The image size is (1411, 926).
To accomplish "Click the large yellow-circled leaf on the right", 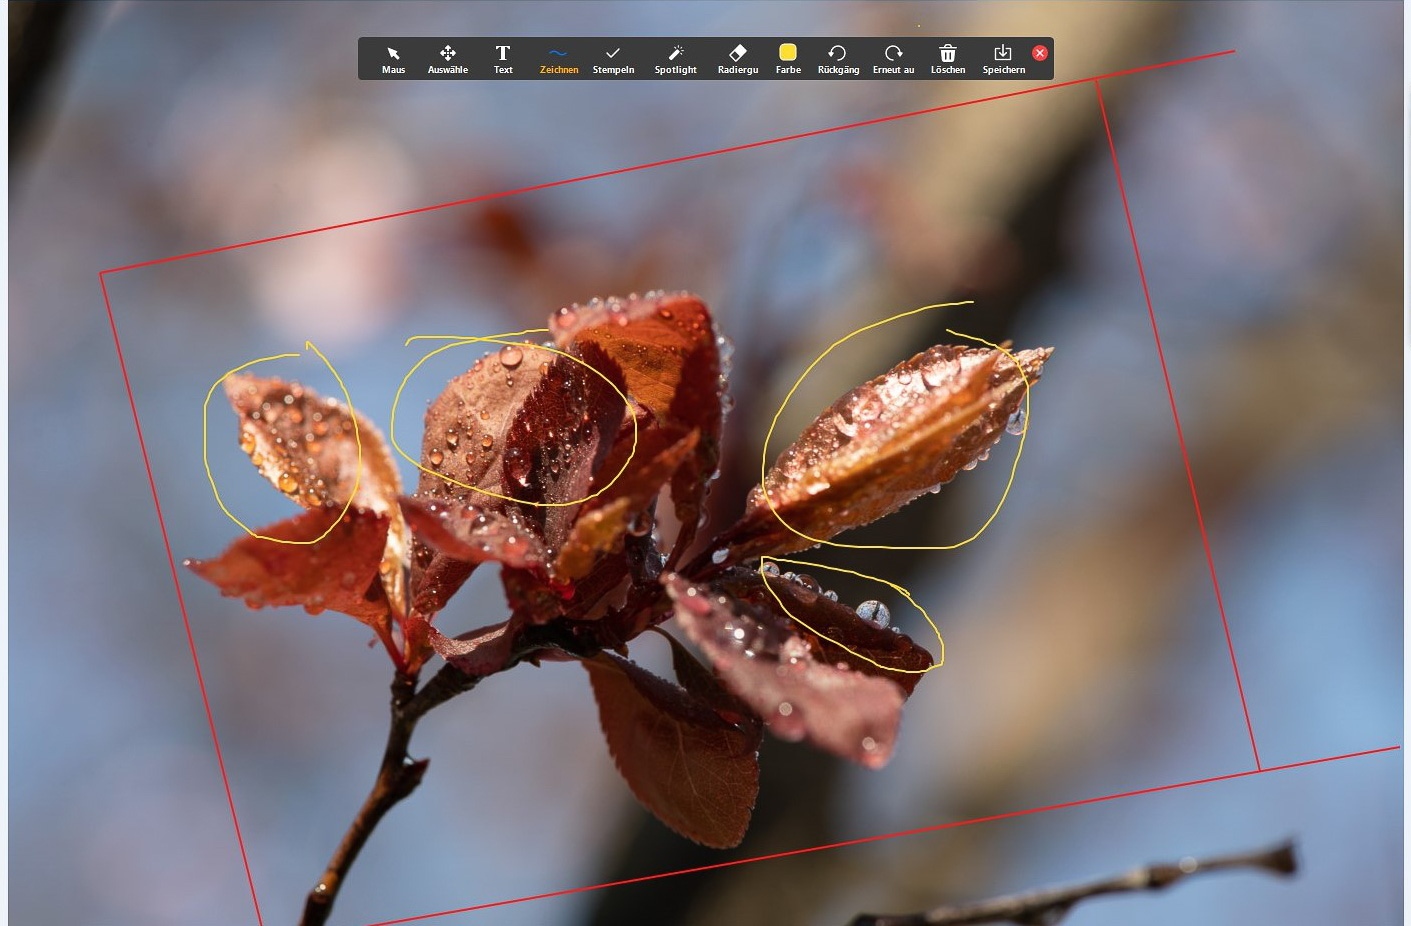I will [900, 440].
